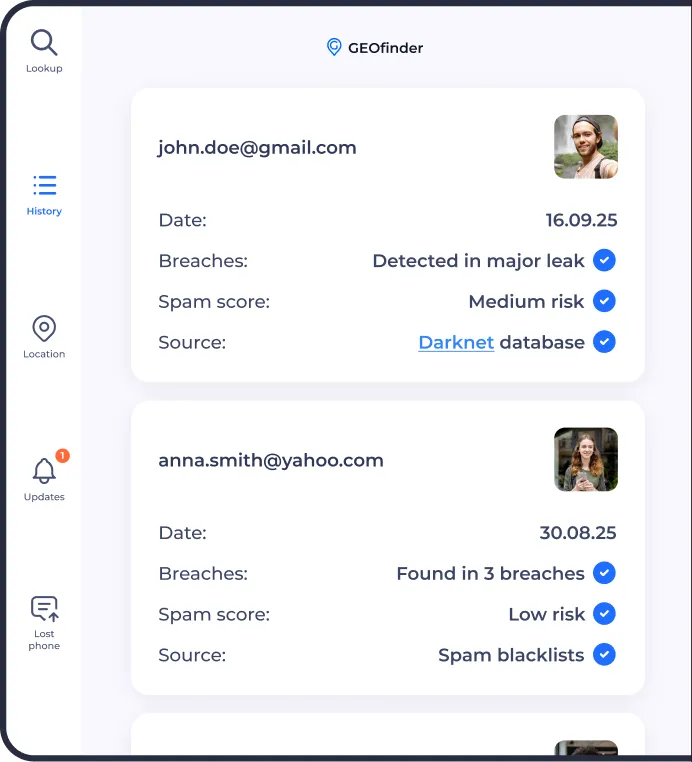The image size is (692, 762).
Task: Click the GEOfinder logo pin icon
Action: point(334,47)
